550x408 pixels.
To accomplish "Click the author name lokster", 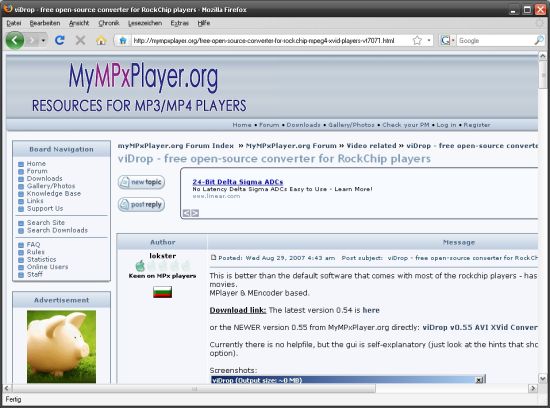I will pos(162,256).
